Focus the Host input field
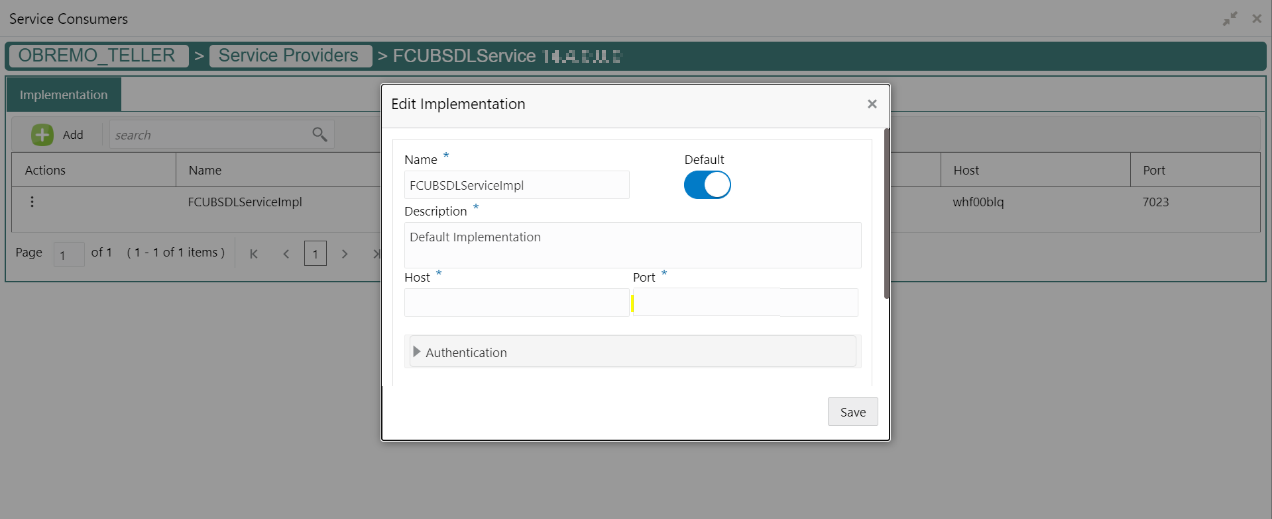 pos(517,302)
